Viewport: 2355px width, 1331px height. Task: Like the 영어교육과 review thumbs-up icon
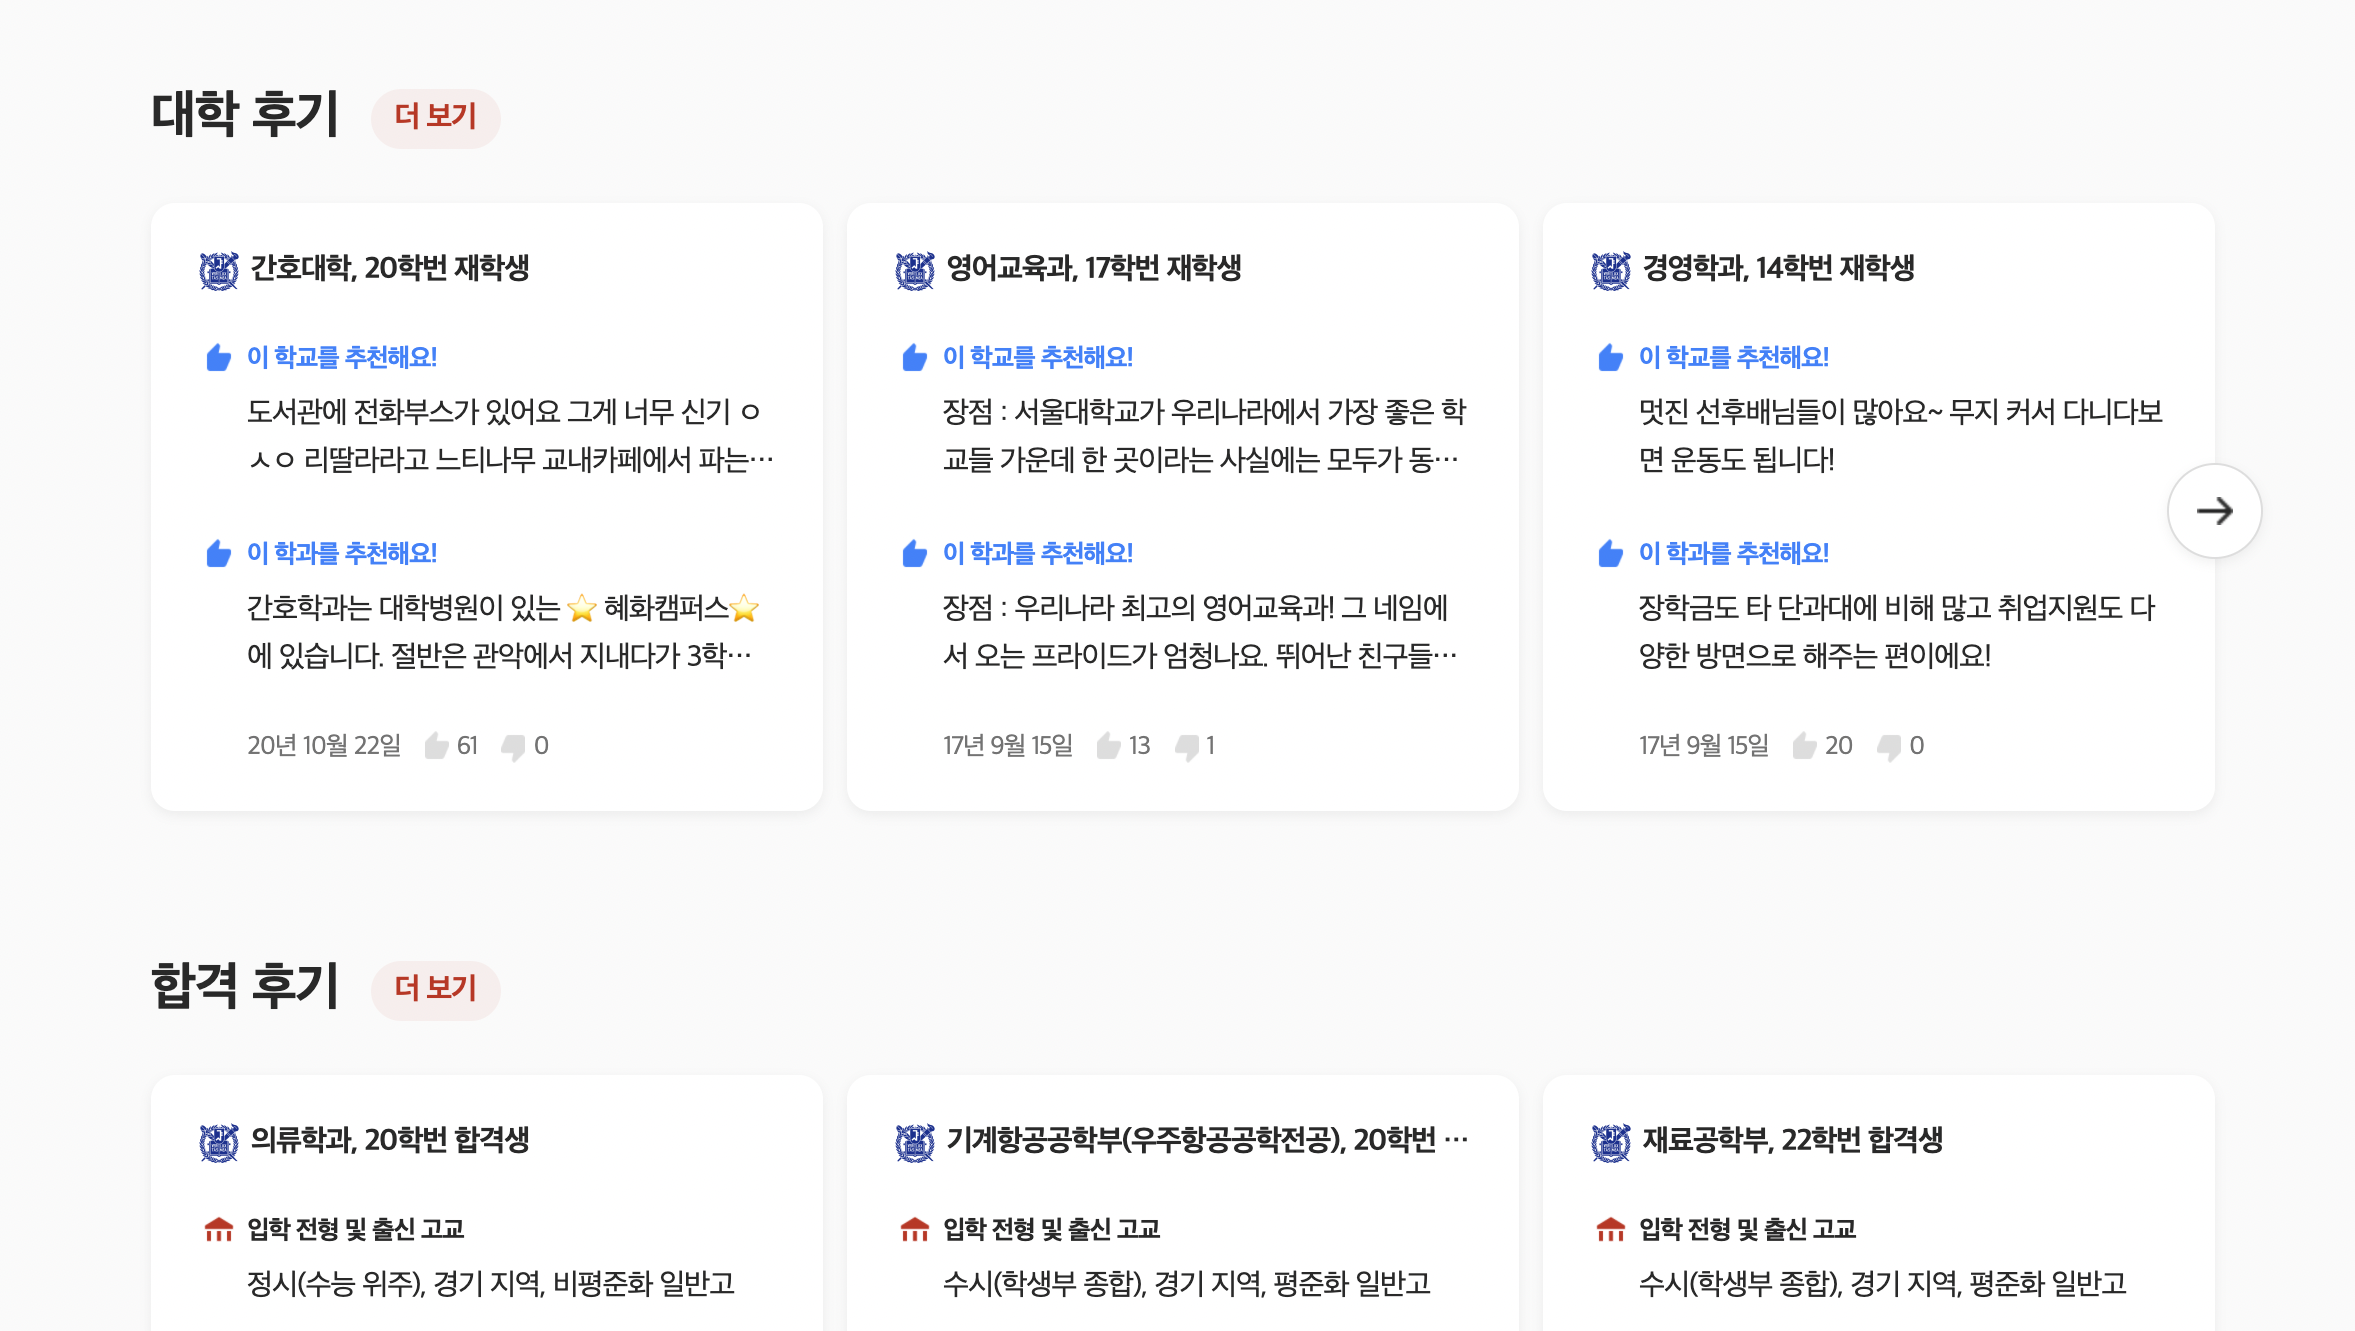tap(1108, 746)
